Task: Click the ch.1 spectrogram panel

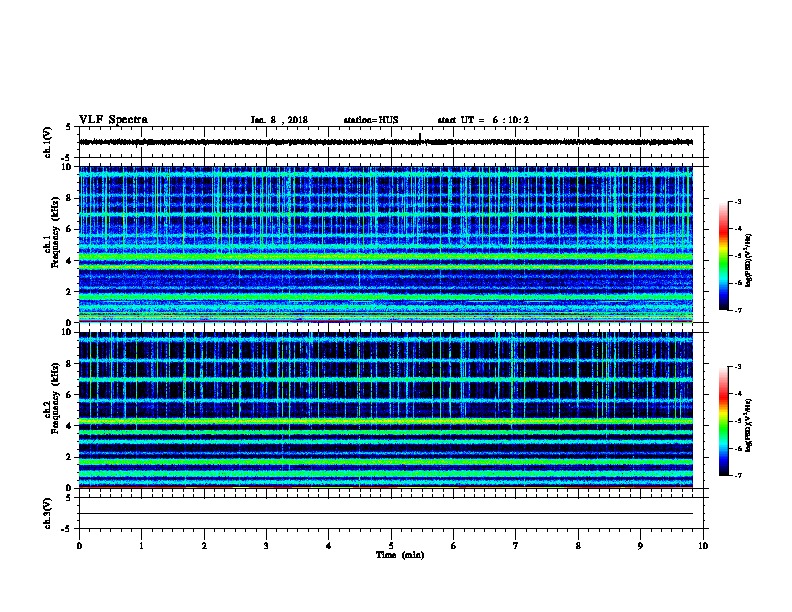Action: [x=386, y=244]
